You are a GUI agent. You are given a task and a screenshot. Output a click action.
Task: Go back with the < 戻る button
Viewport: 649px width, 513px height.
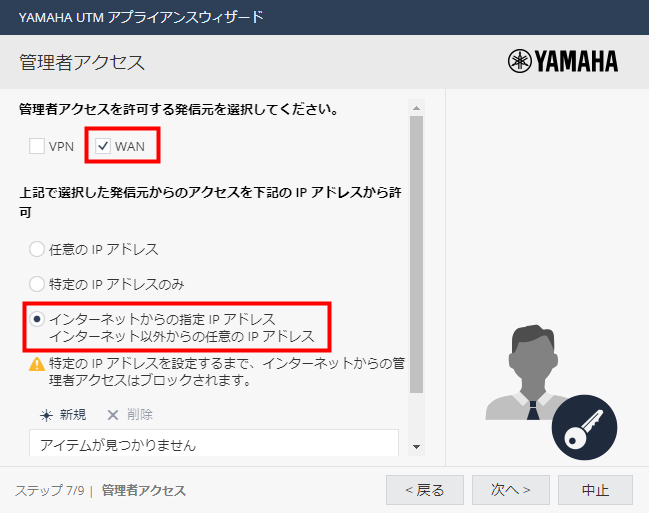(424, 490)
